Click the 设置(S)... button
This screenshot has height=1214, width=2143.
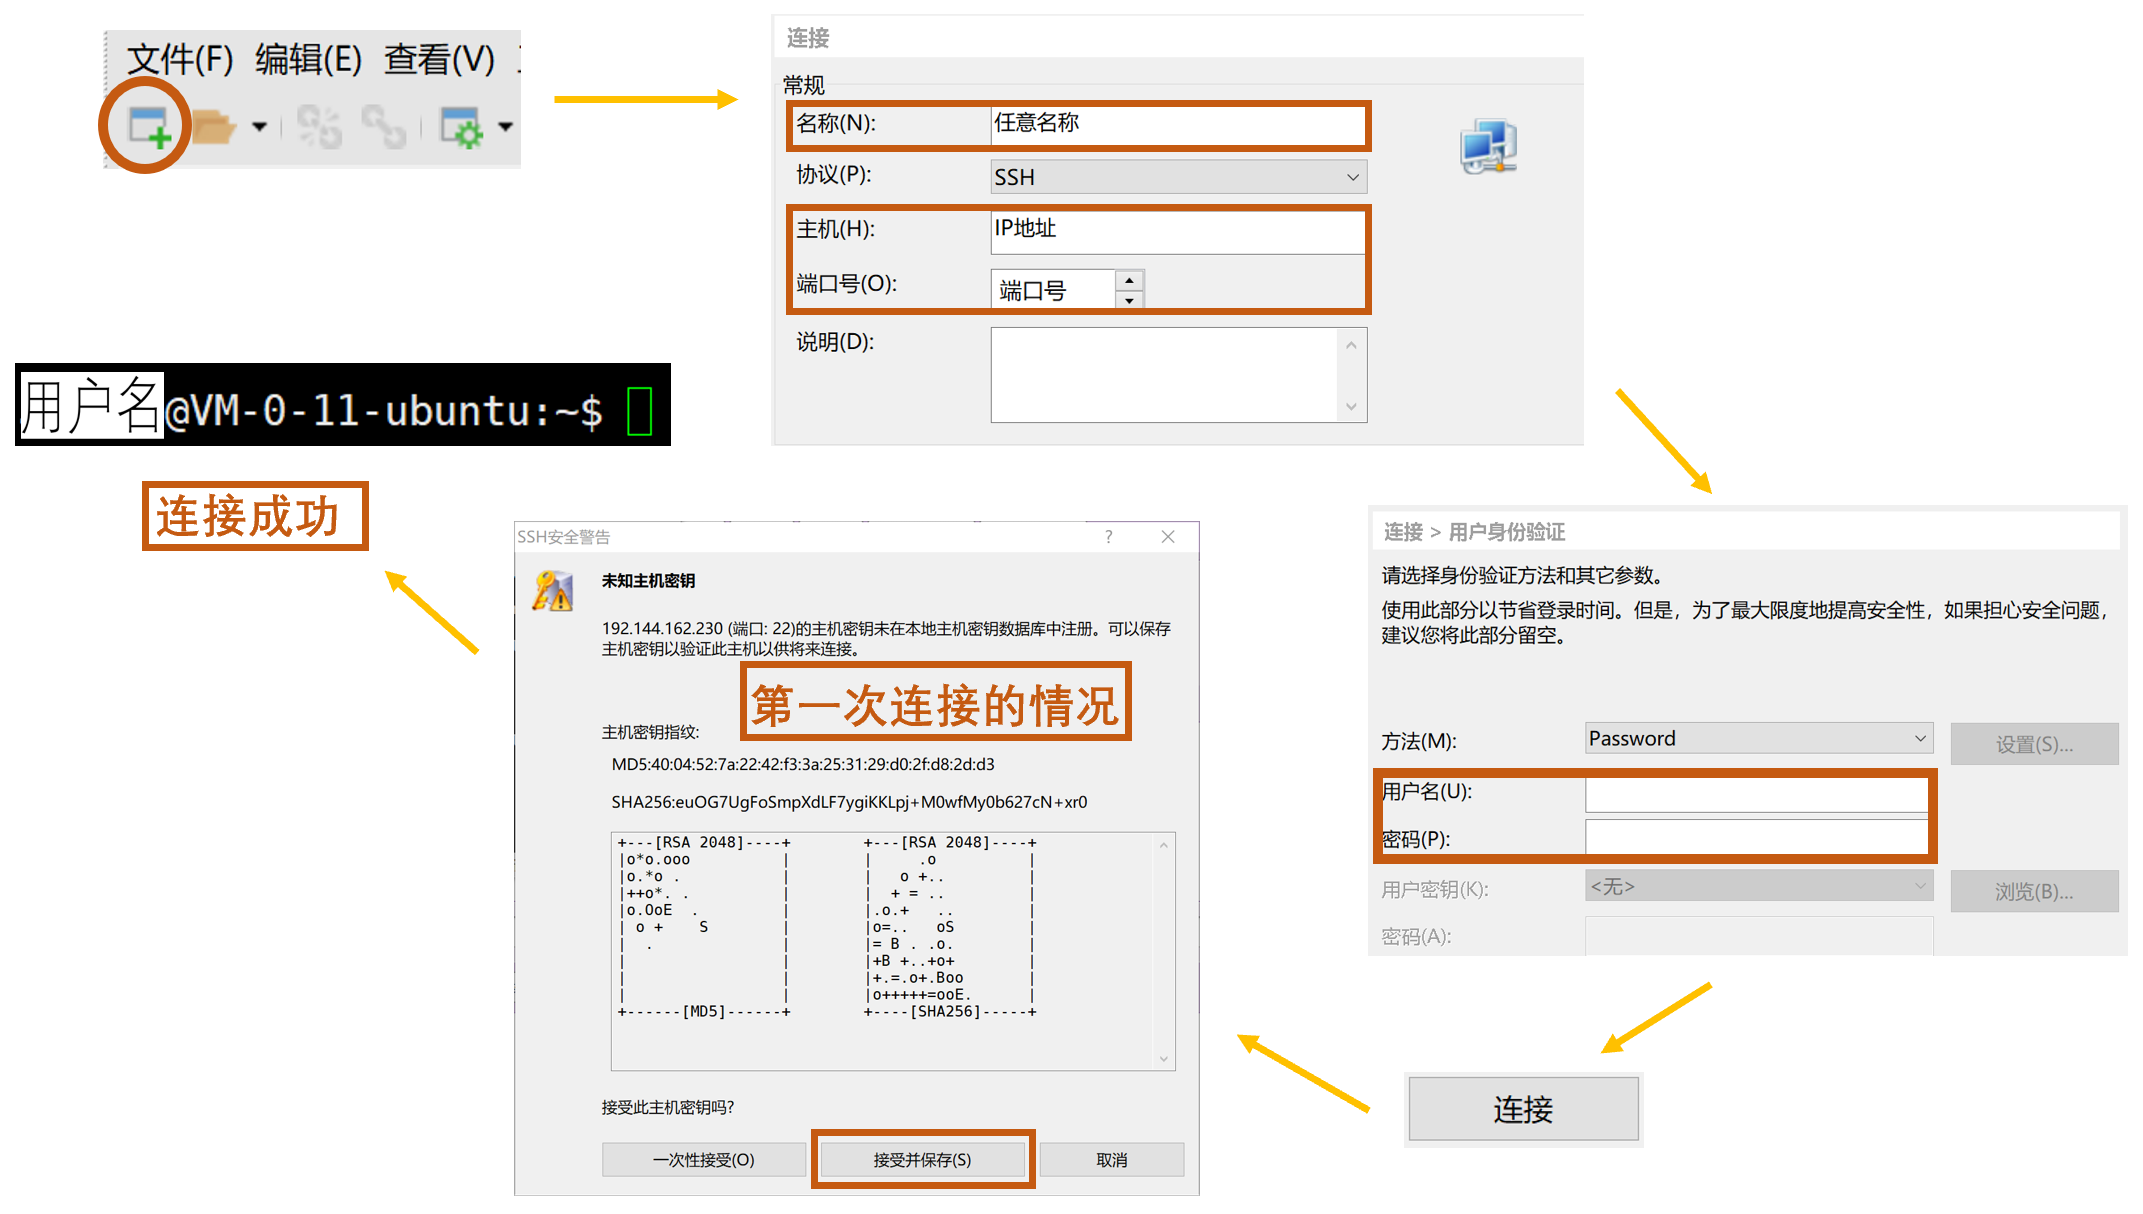click(2034, 744)
